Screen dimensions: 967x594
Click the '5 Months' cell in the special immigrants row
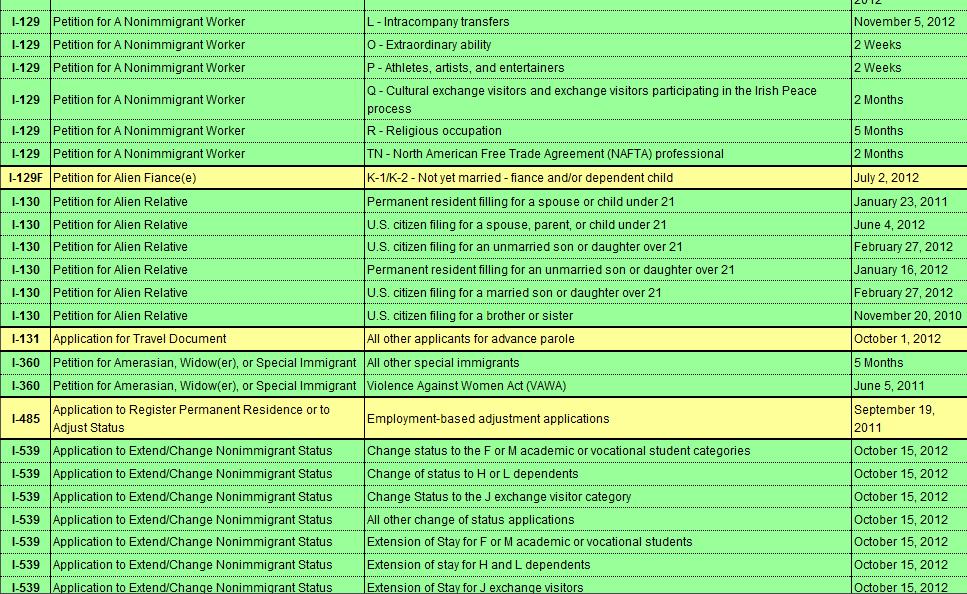point(909,363)
